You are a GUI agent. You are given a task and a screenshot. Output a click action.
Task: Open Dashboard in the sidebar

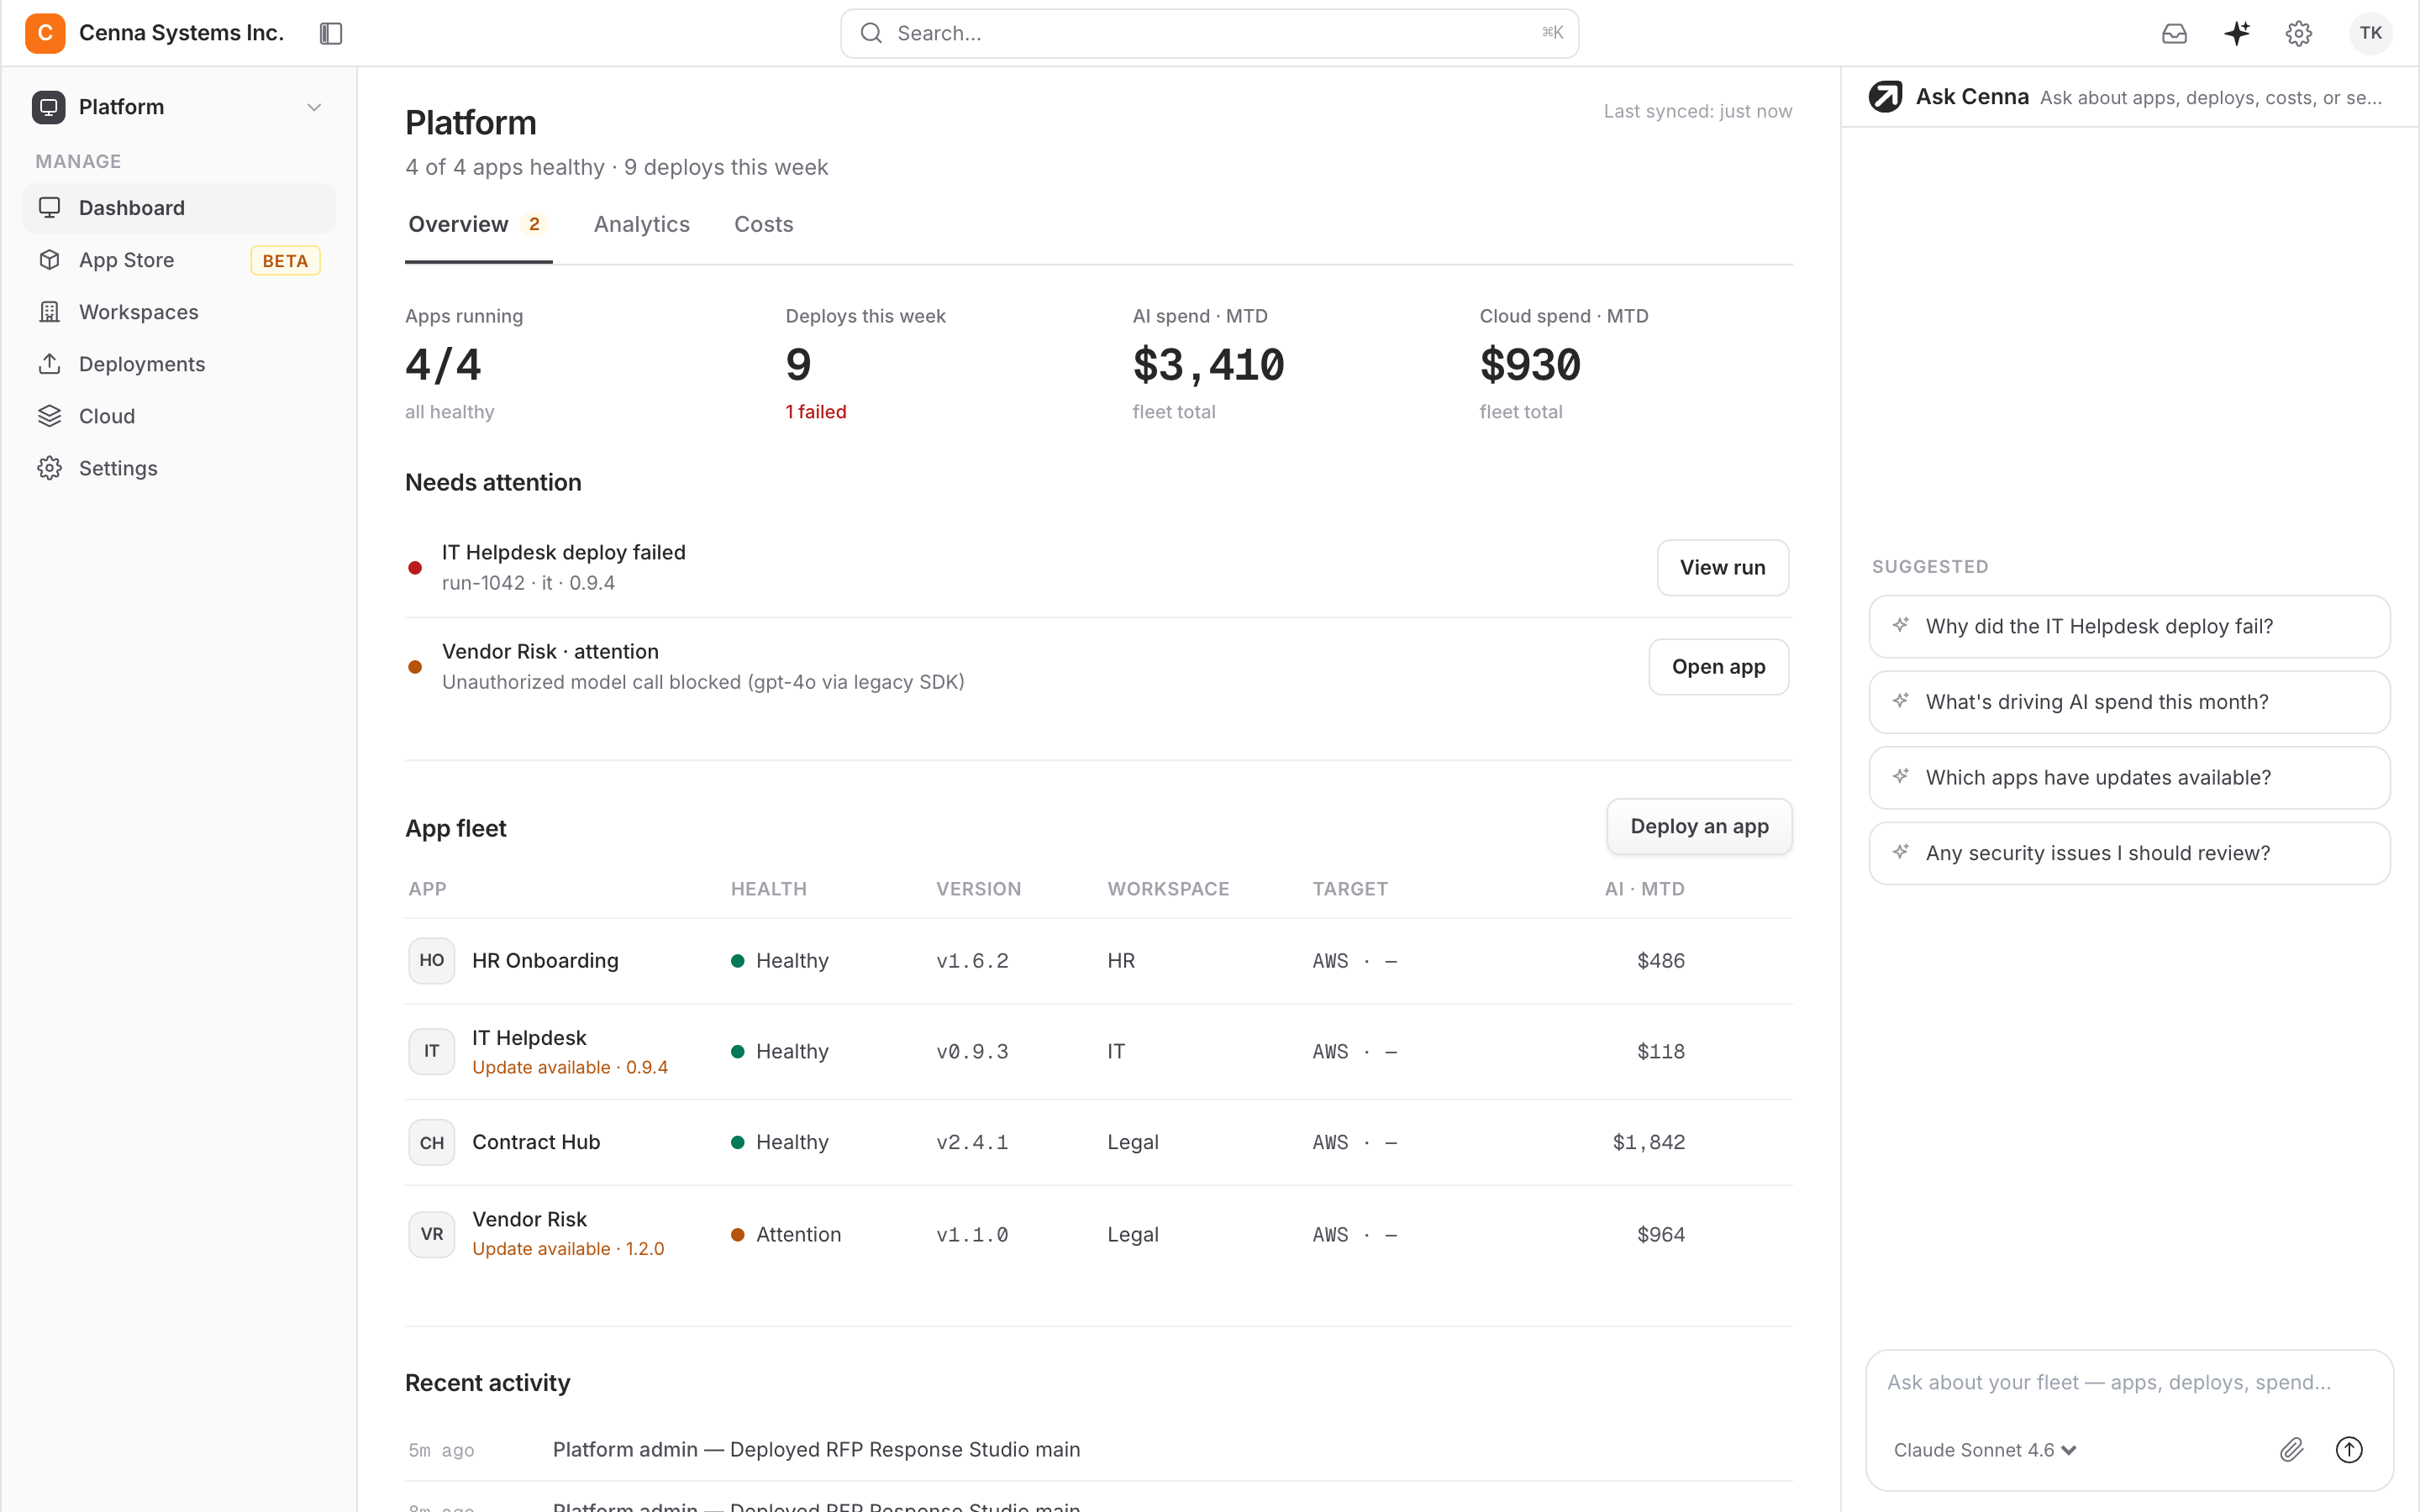click(x=179, y=208)
